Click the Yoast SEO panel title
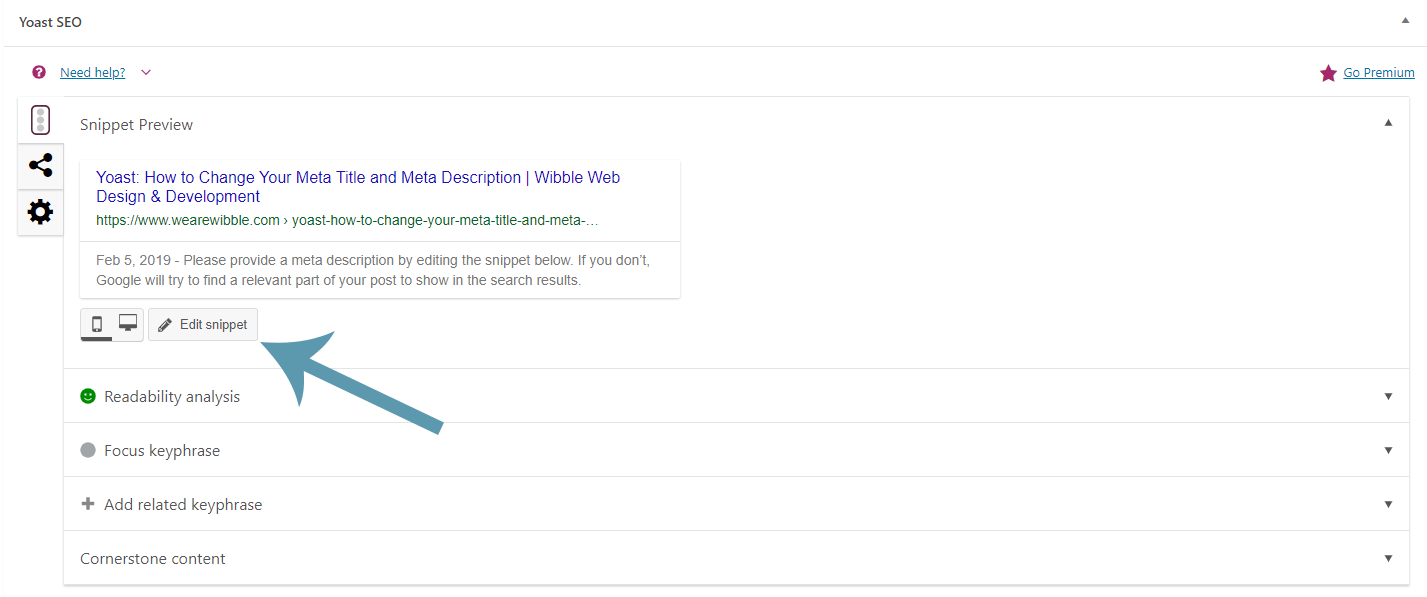Screen dimensions: 1427x597 coord(50,21)
